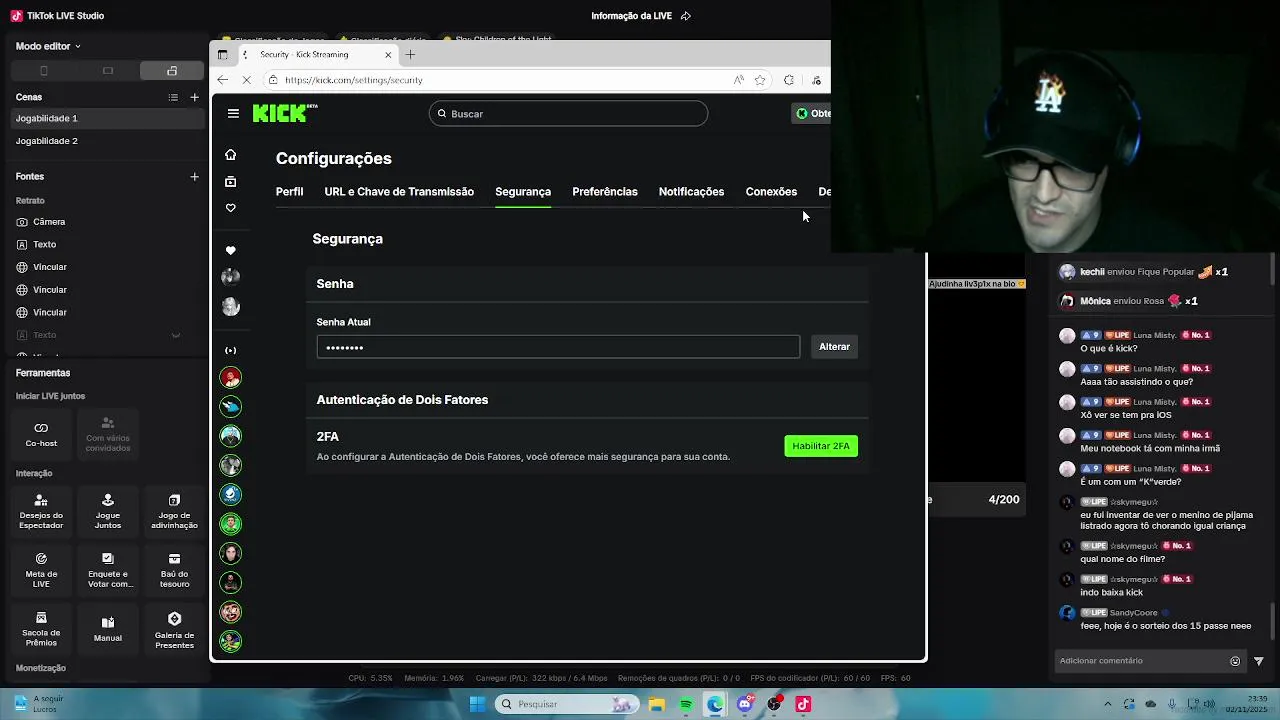
Task: Select the portrait phone layout
Action: click(43, 71)
